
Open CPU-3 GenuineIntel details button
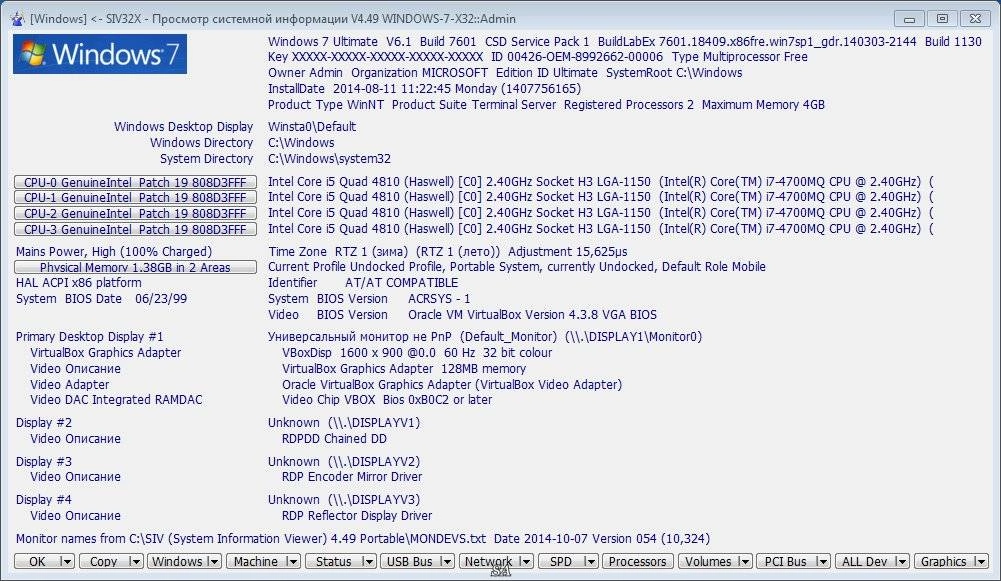point(135,229)
